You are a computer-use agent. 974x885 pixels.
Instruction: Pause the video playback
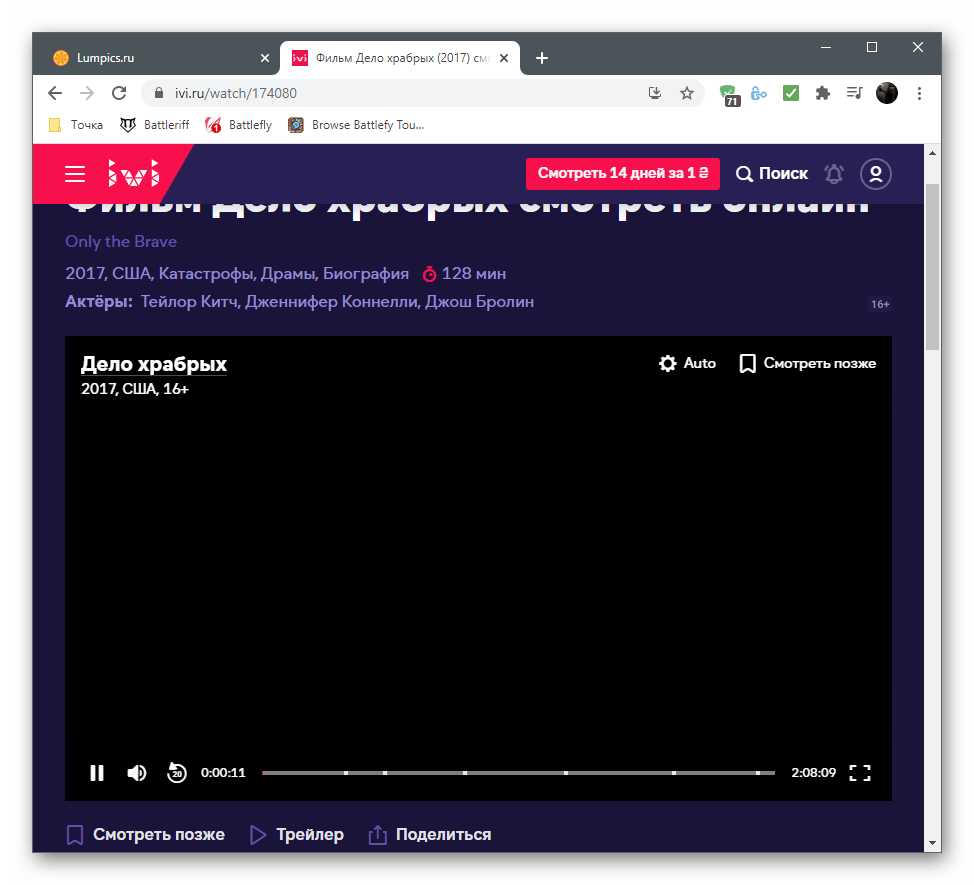pyautogui.click(x=97, y=773)
